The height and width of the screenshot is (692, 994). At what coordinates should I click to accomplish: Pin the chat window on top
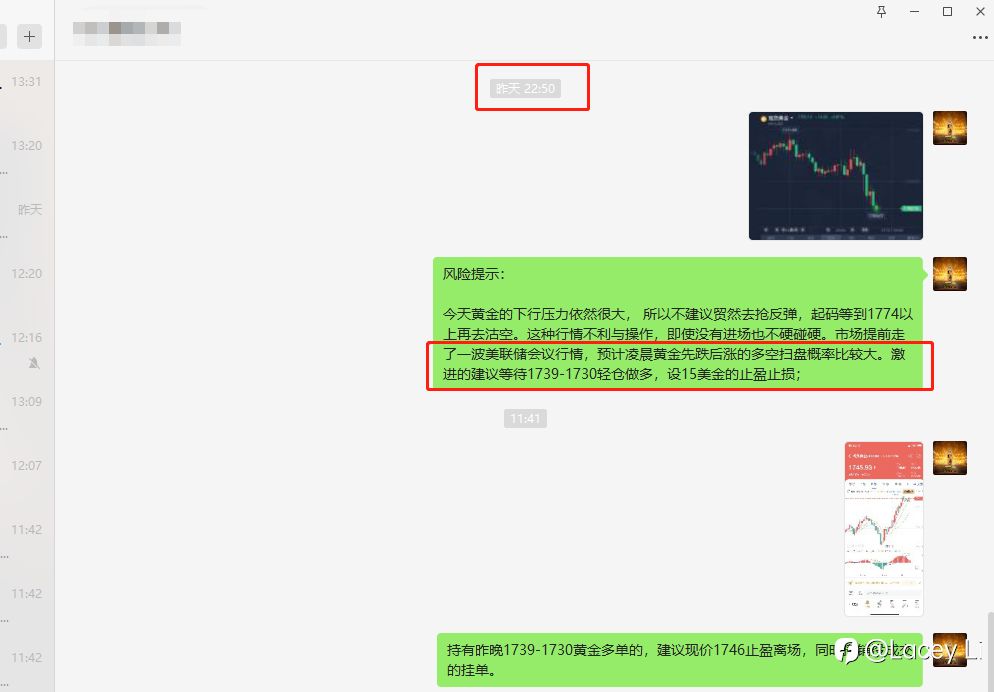(x=881, y=11)
